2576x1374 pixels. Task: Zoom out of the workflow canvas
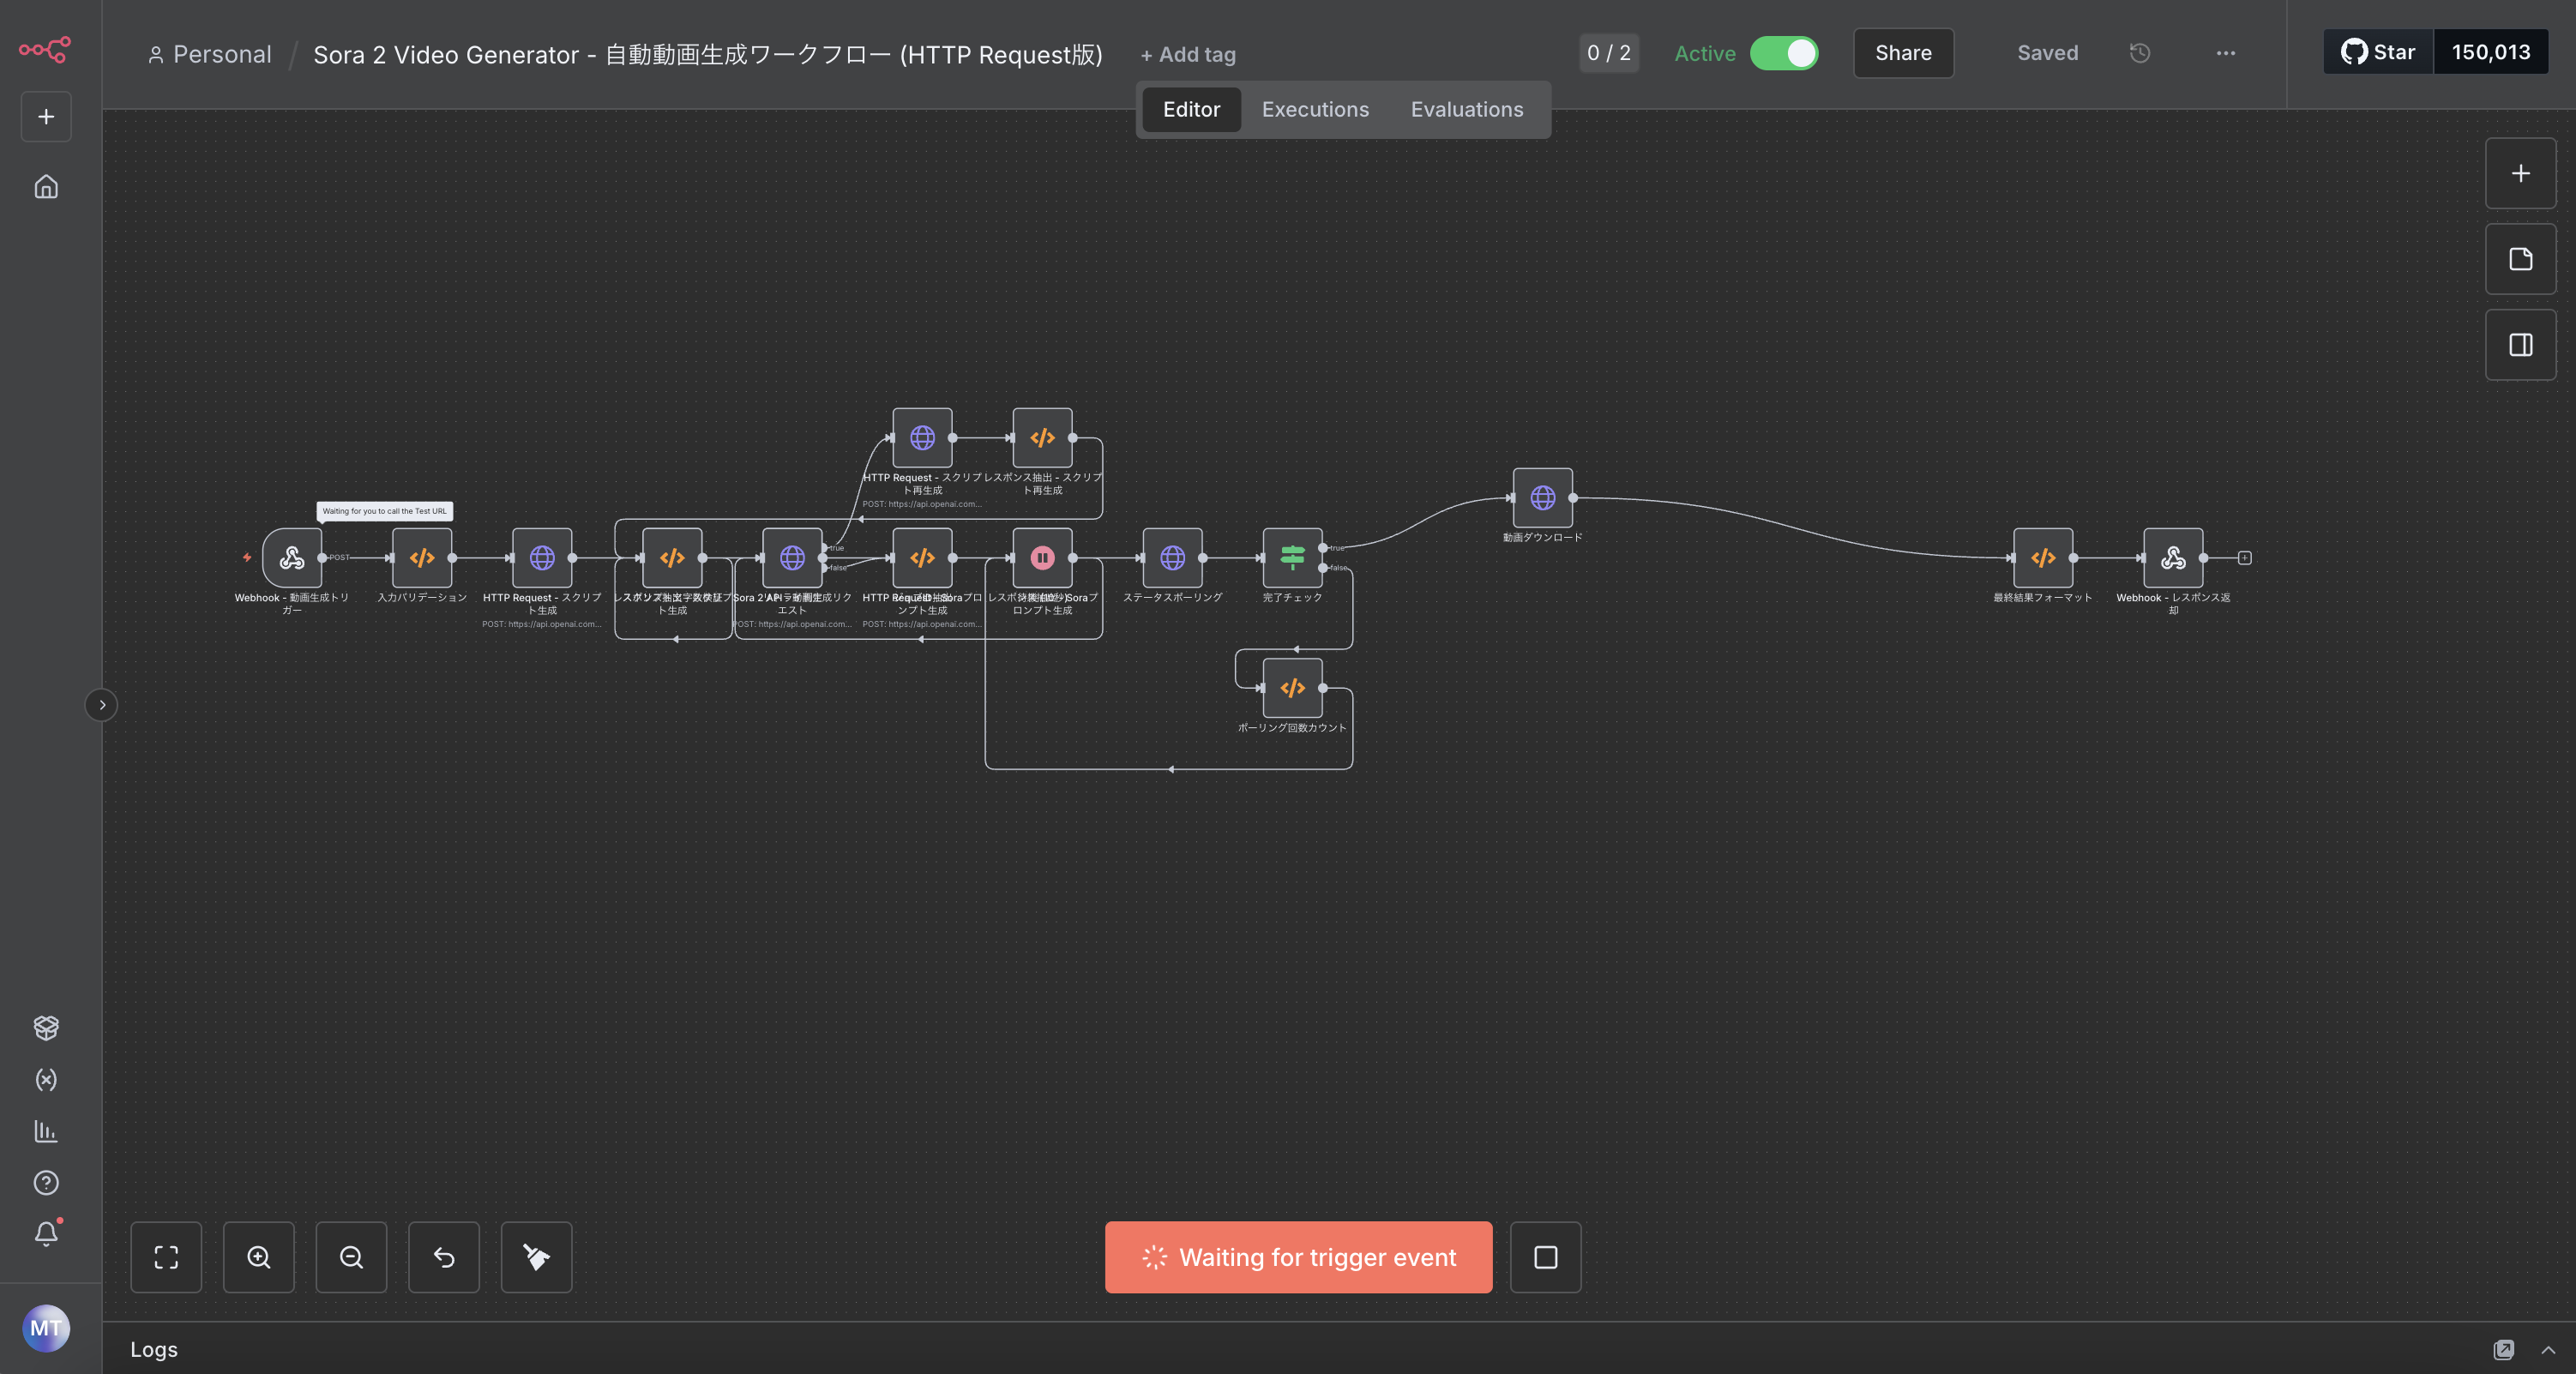coord(351,1257)
